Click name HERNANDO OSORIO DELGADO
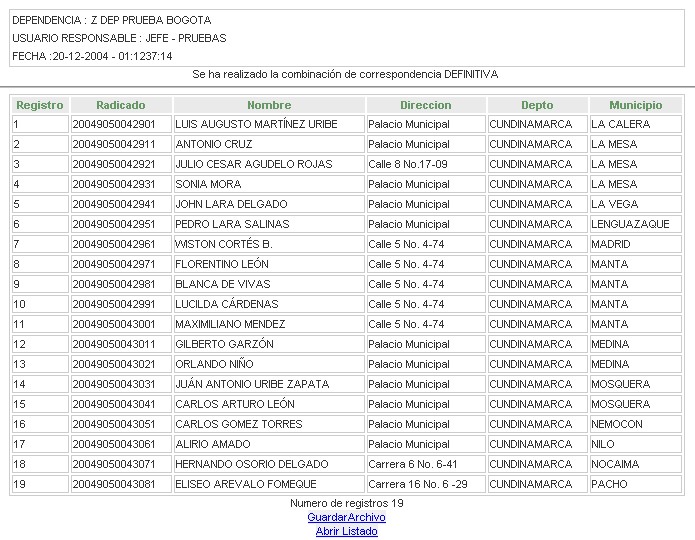The height and width of the screenshot is (540, 695). [252, 464]
